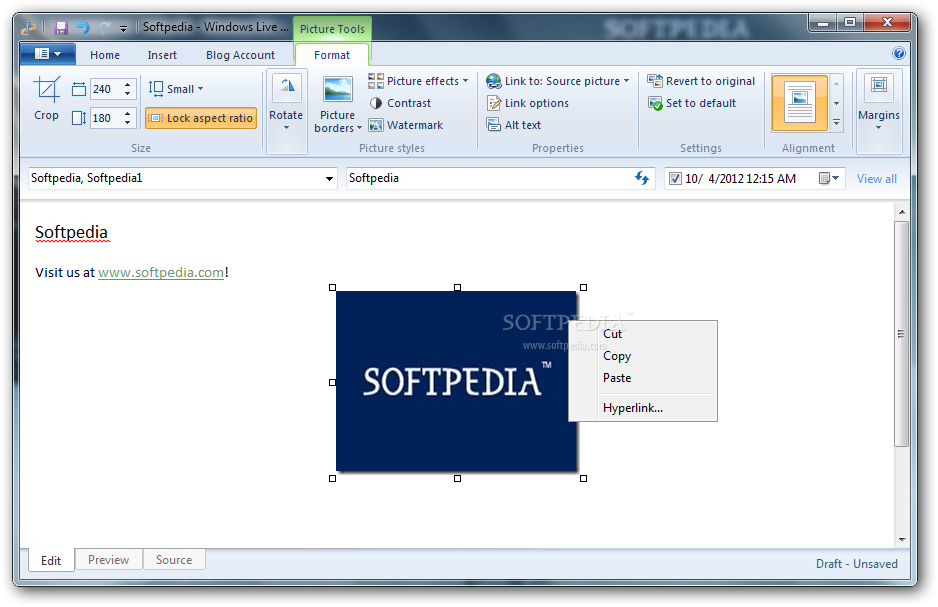The width and height of the screenshot is (938, 607).
Task: Select the Crop tool
Action: [x=46, y=99]
